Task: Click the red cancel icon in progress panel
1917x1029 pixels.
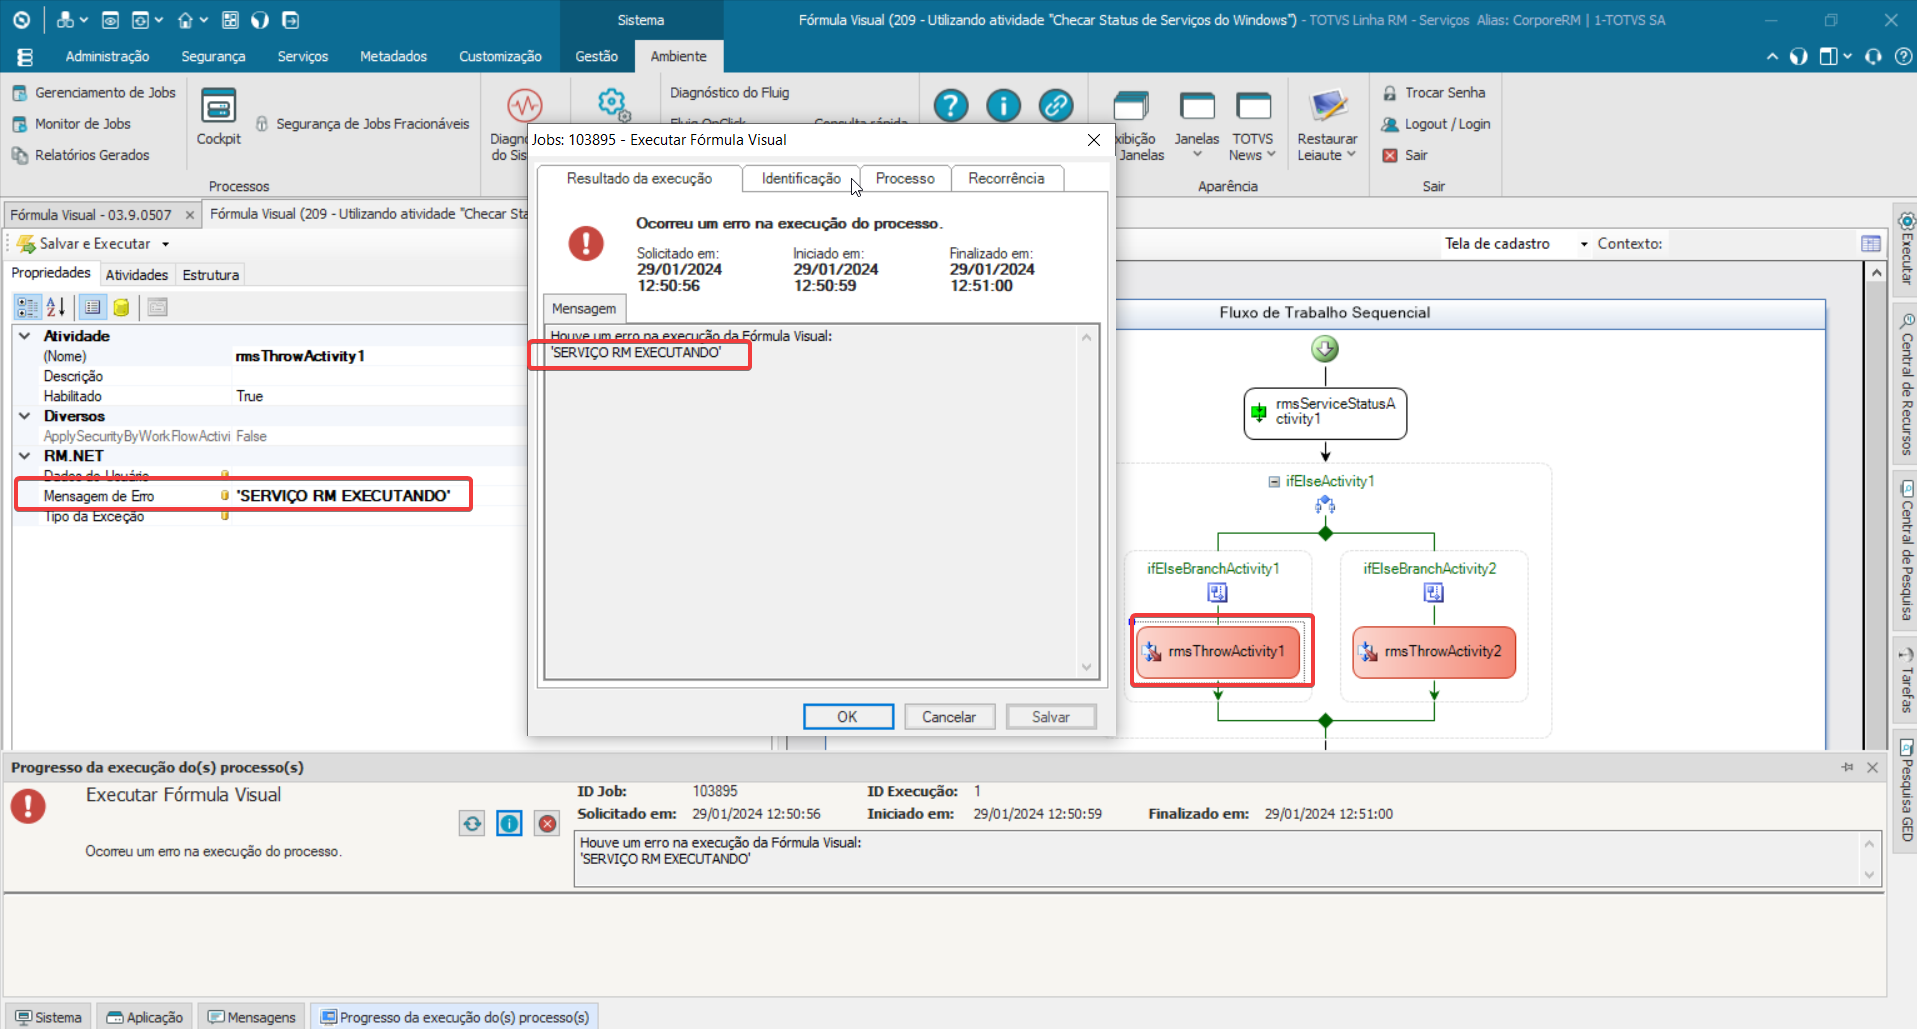Action: pyautogui.click(x=547, y=824)
